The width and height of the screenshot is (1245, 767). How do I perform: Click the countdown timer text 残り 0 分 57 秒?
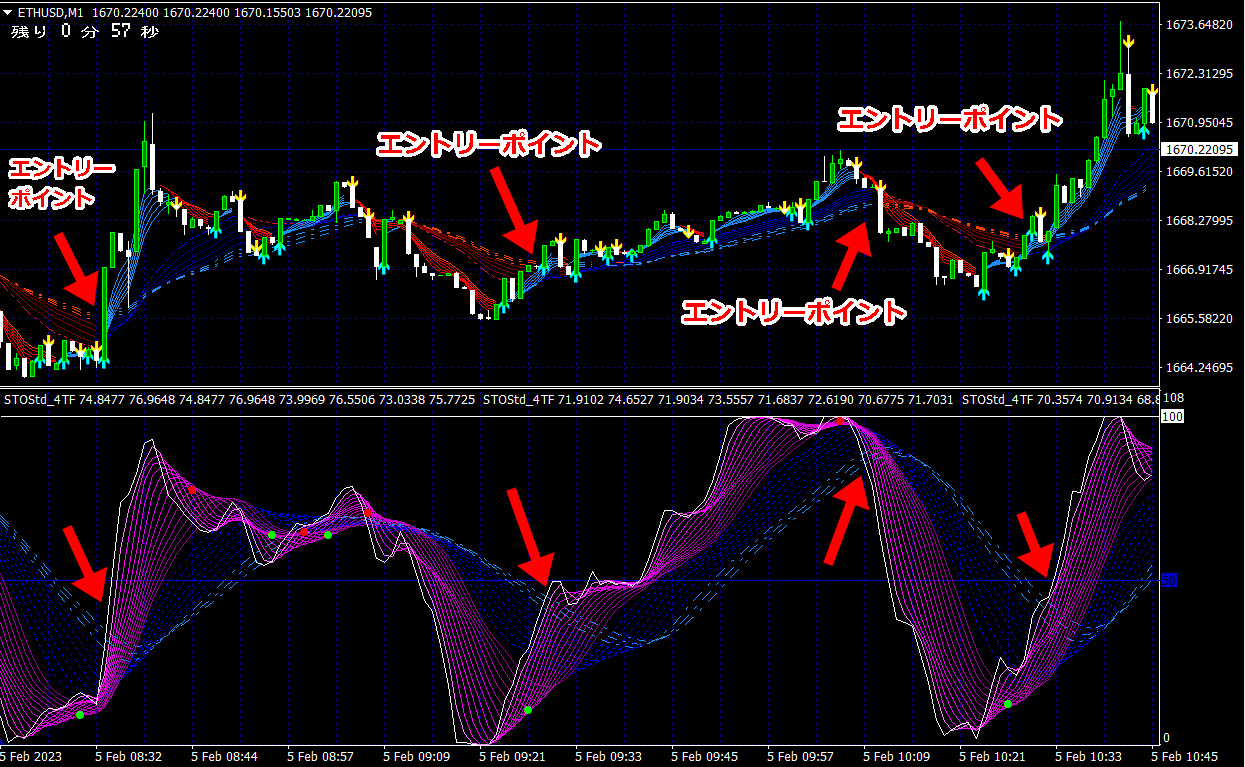[84, 32]
